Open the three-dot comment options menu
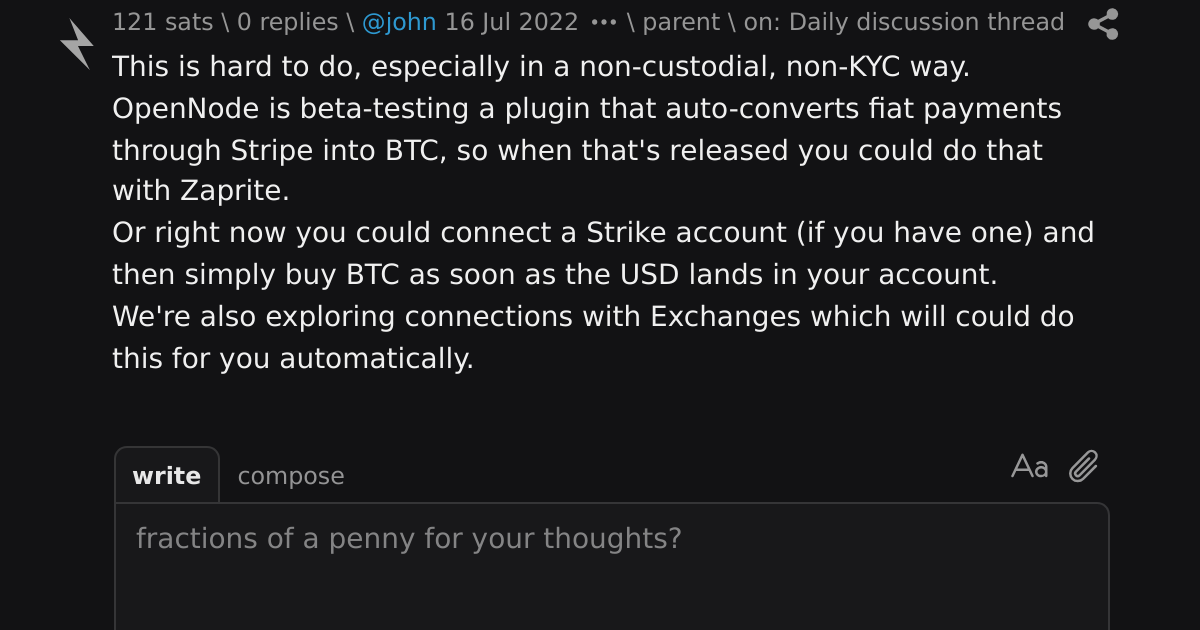Viewport: 1200px width, 630px height. coord(604,23)
